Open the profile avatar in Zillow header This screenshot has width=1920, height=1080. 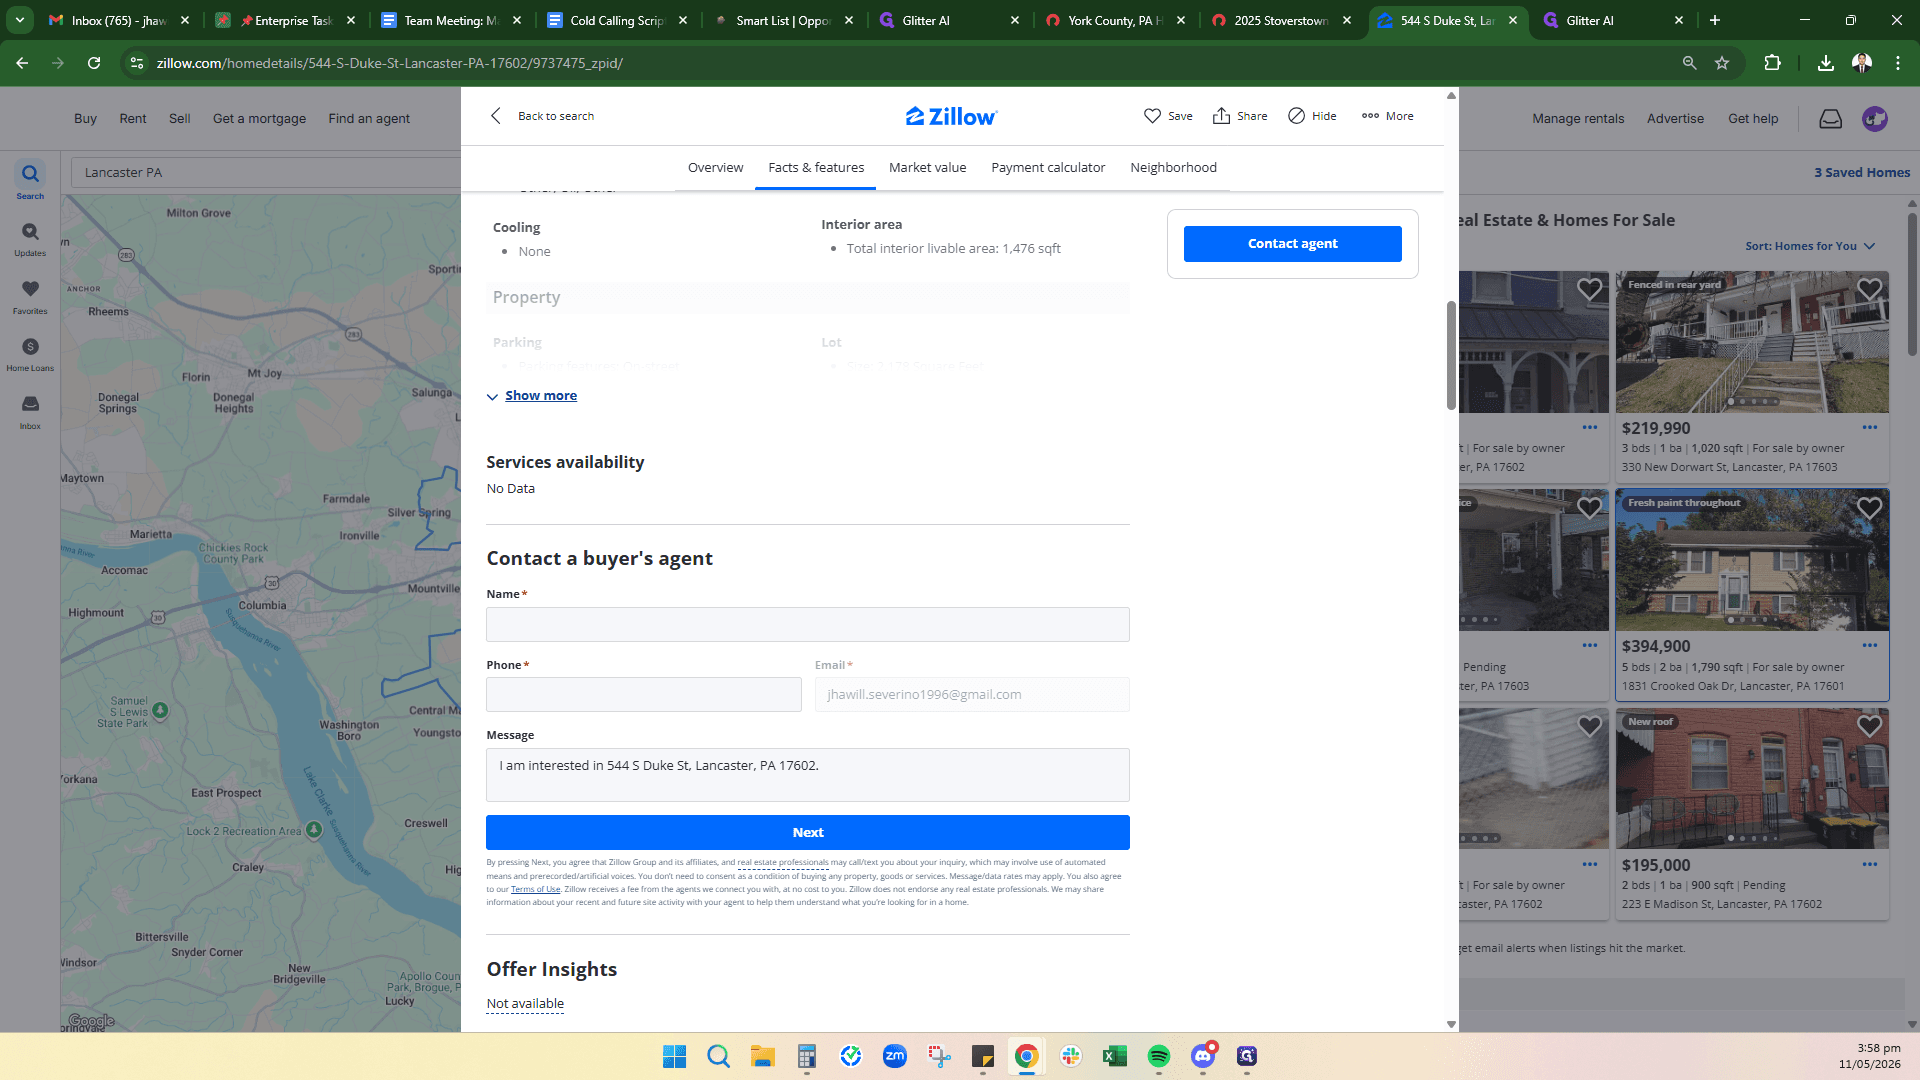[x=1874, y=119]
